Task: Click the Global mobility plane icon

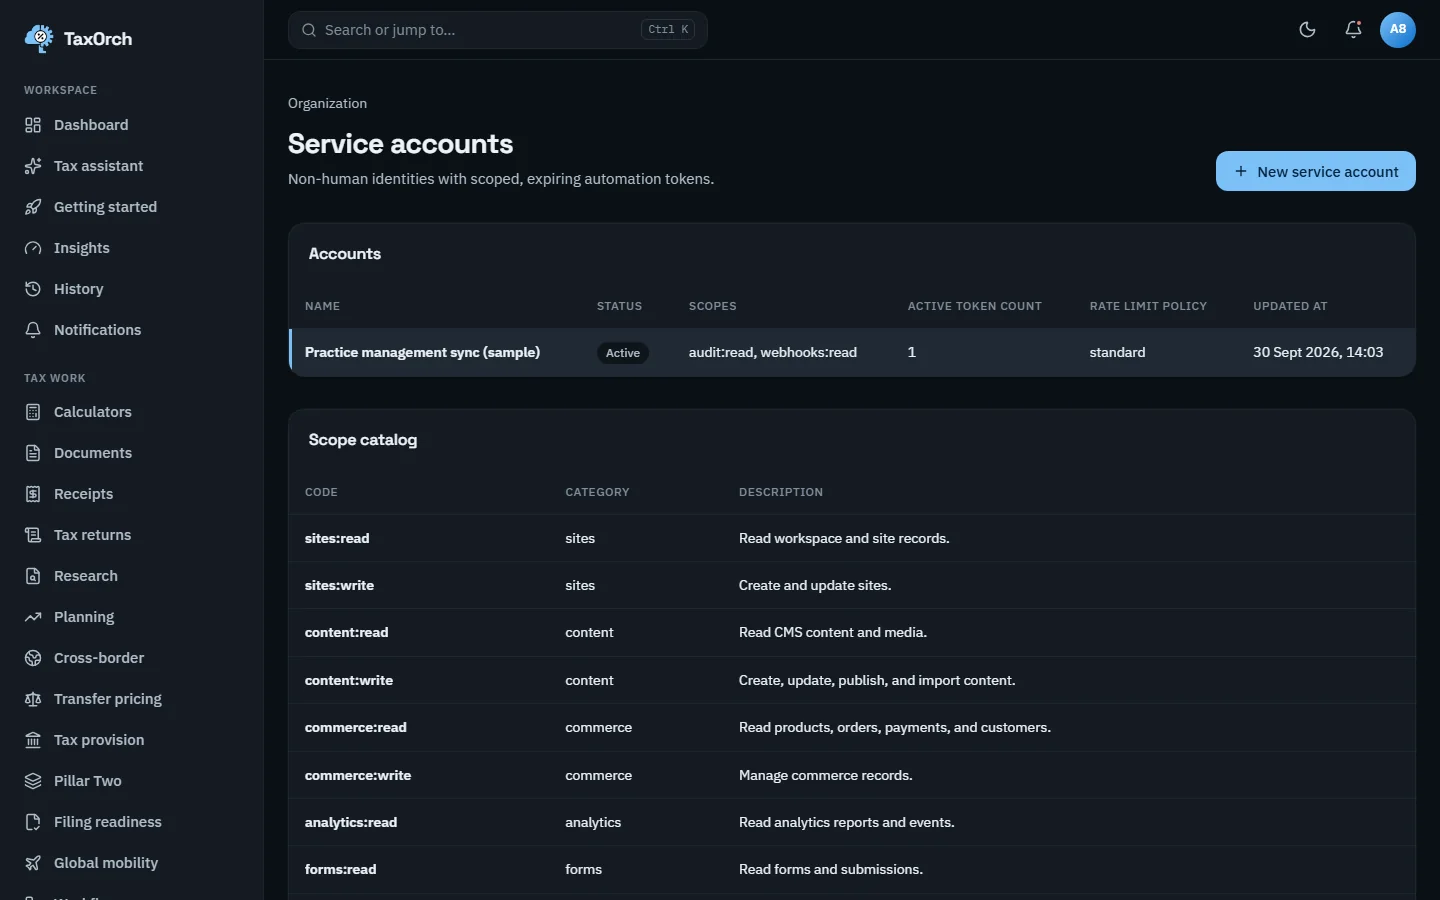Action: [x=33, y=863]
